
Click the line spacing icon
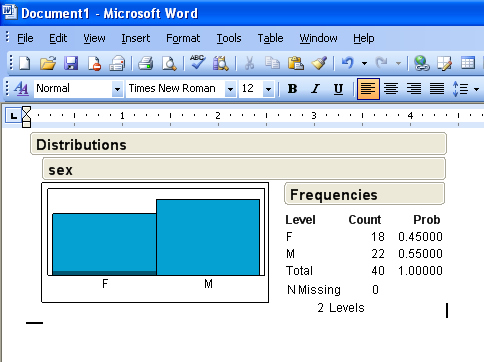tap(460, 89)
